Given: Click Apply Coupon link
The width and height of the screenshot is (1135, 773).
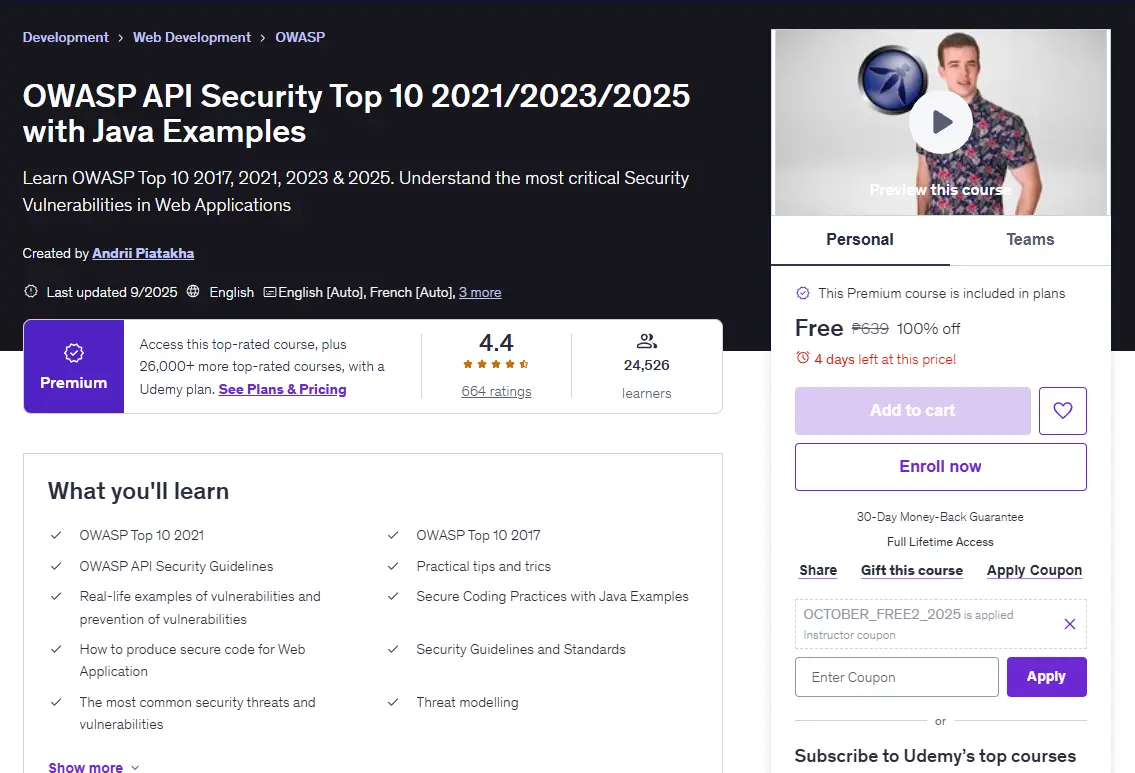Looking at the screenshot, I should [1034, 570].
